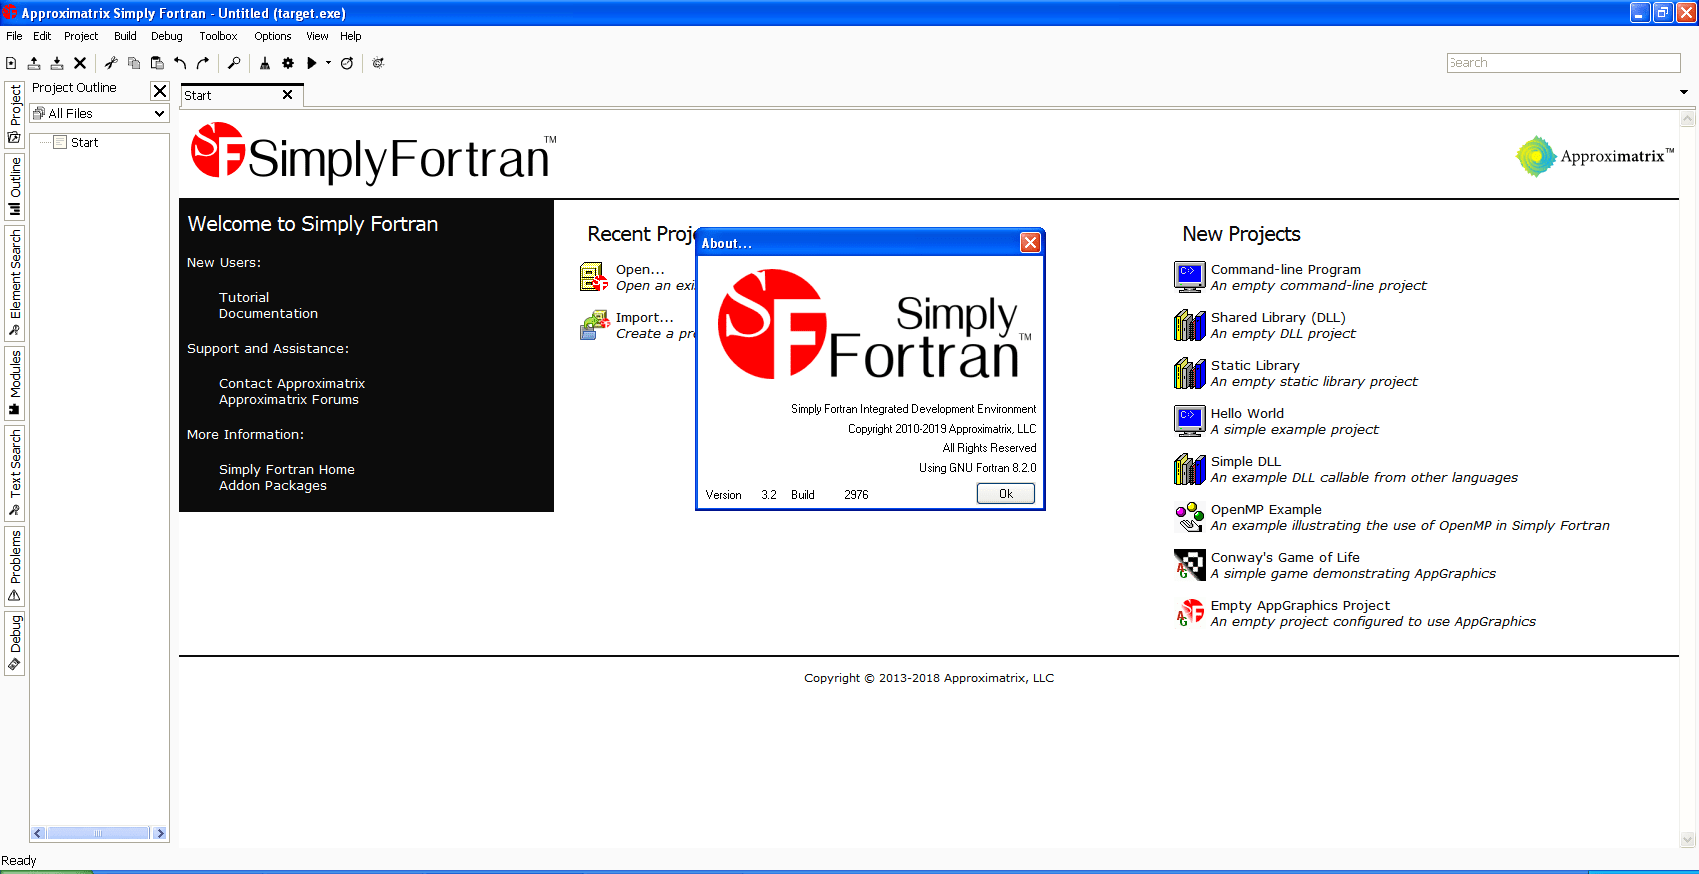
Task: Close the About dialog with X
Action: coord(1030,243)
